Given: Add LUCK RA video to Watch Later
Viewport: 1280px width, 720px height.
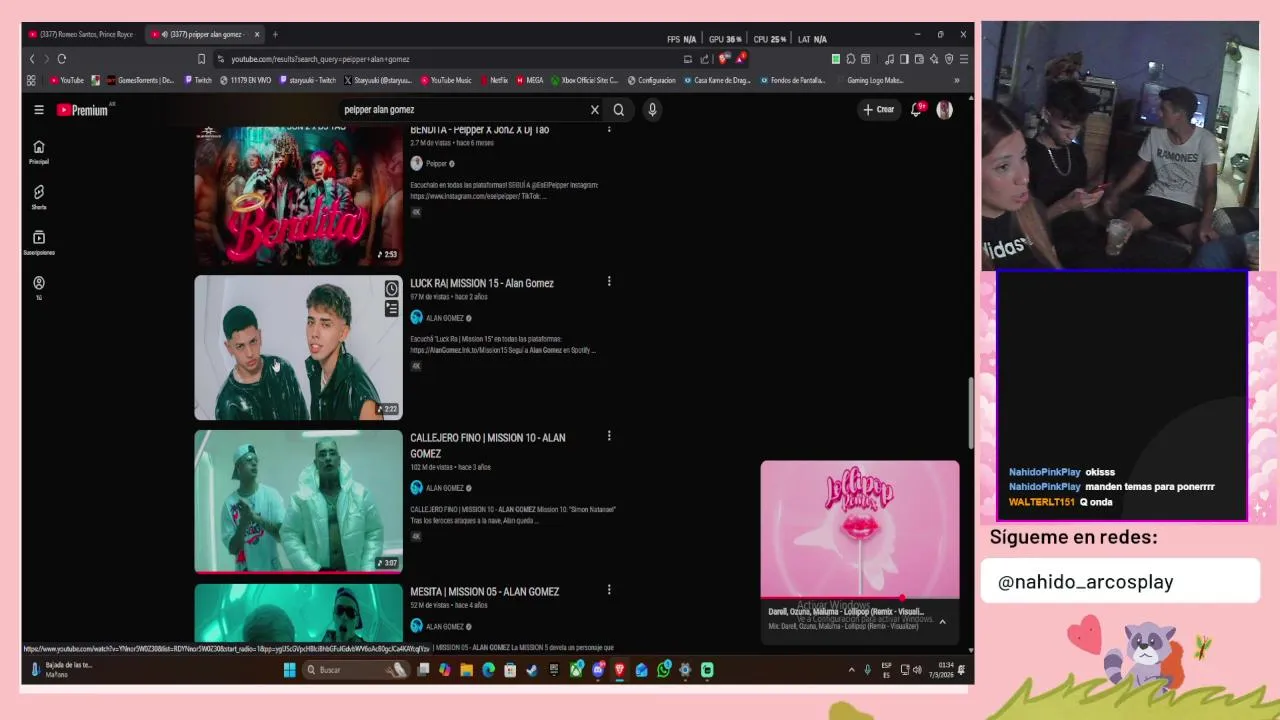Looking at the screenshot, I should 392,289.
